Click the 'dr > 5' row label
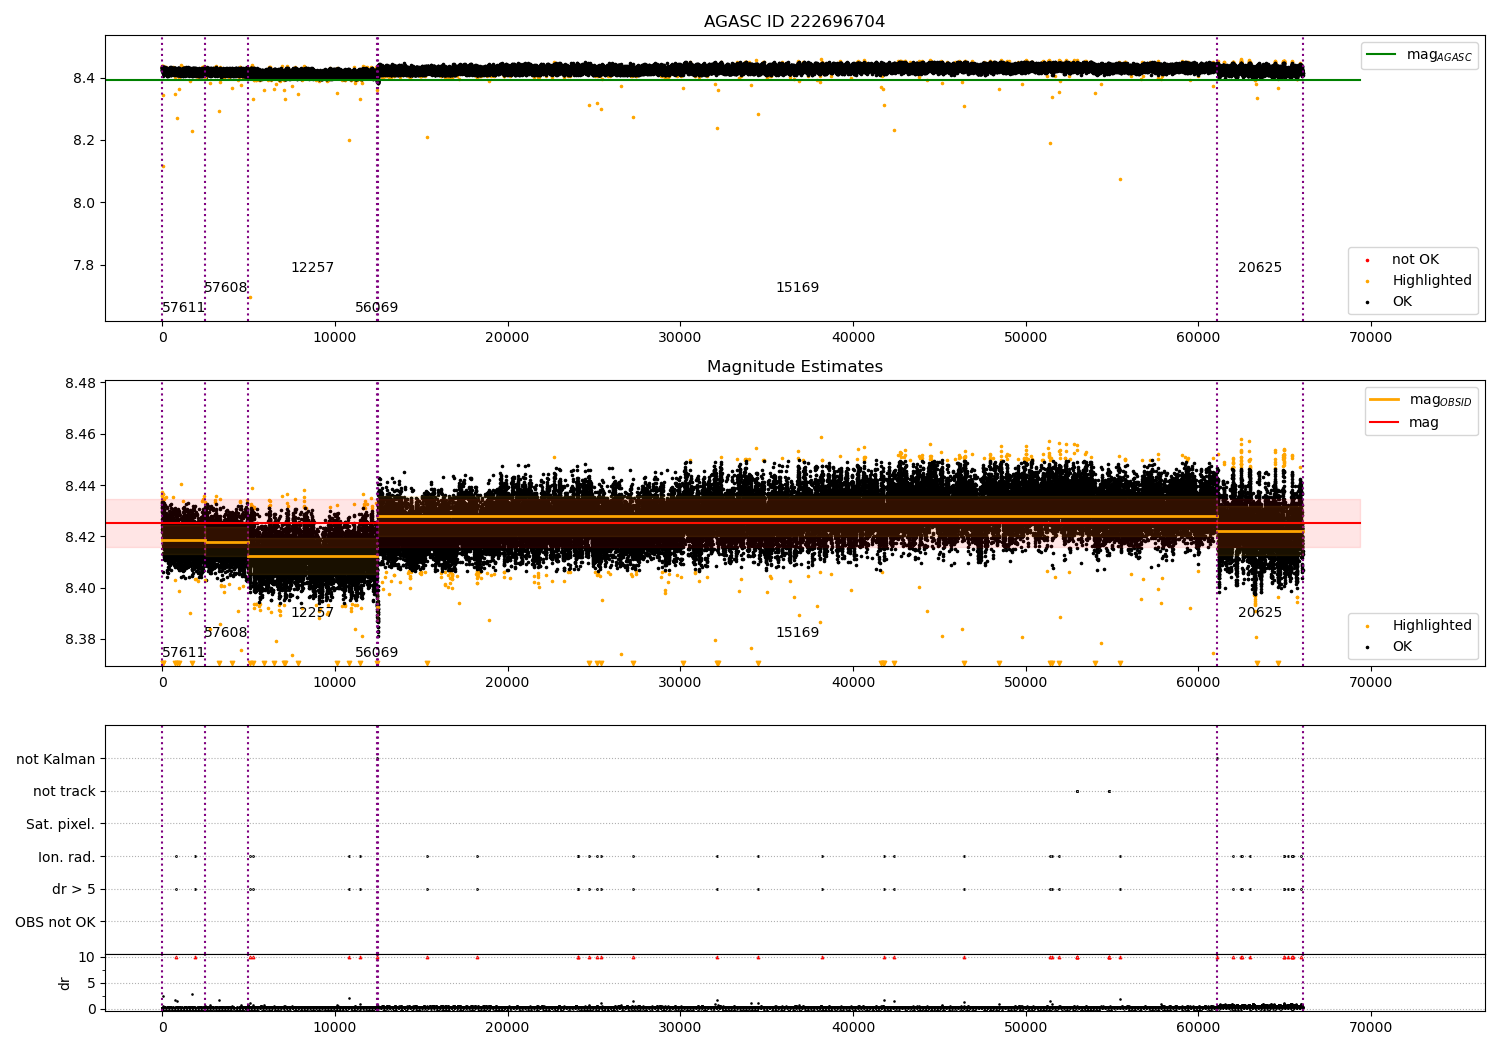The image size is (1500, 1050). pyautogui.click(x=74, y=890)
